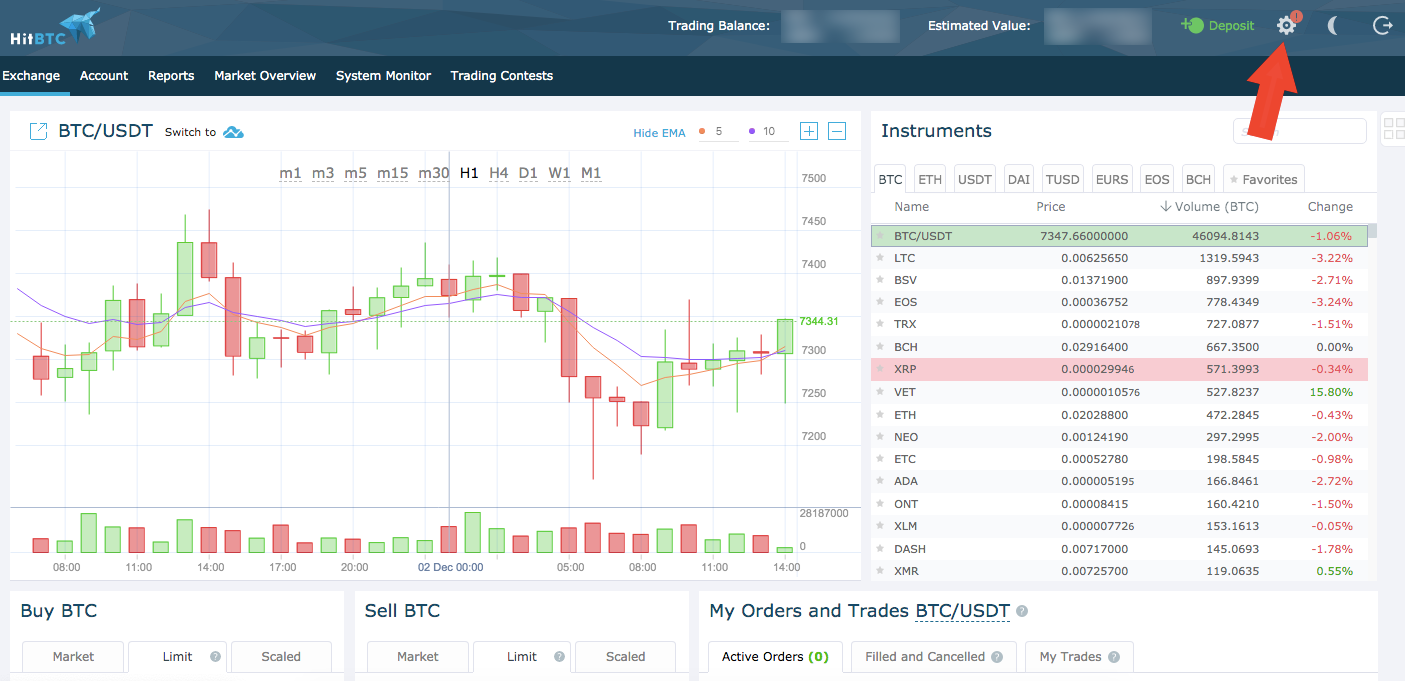Toggle favorite star for VET
1405x681 pixels.
(x=880, y=392)
